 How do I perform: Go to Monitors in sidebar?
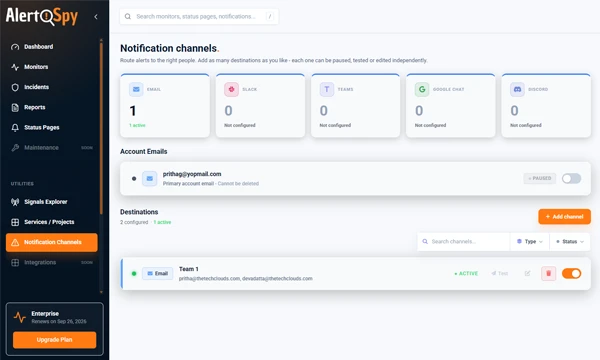(x=52, y=67)
